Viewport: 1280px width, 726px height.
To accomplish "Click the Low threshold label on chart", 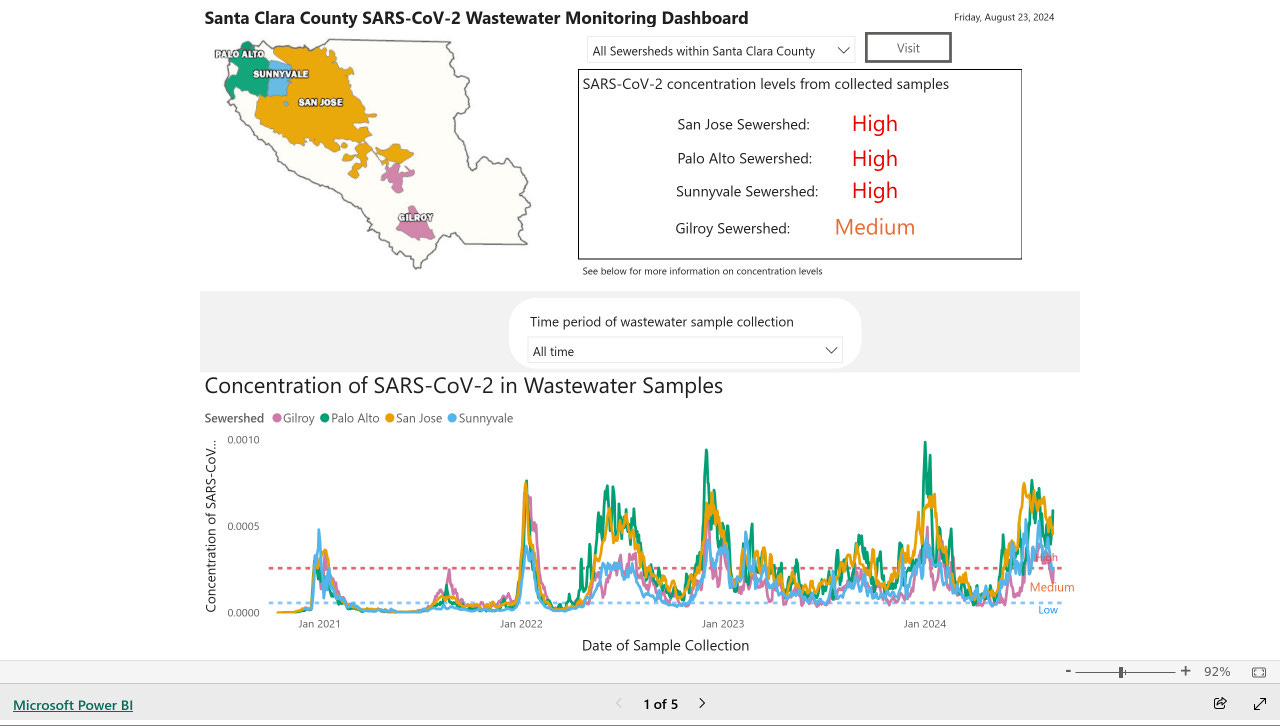I will click(x=1048, y=610).
